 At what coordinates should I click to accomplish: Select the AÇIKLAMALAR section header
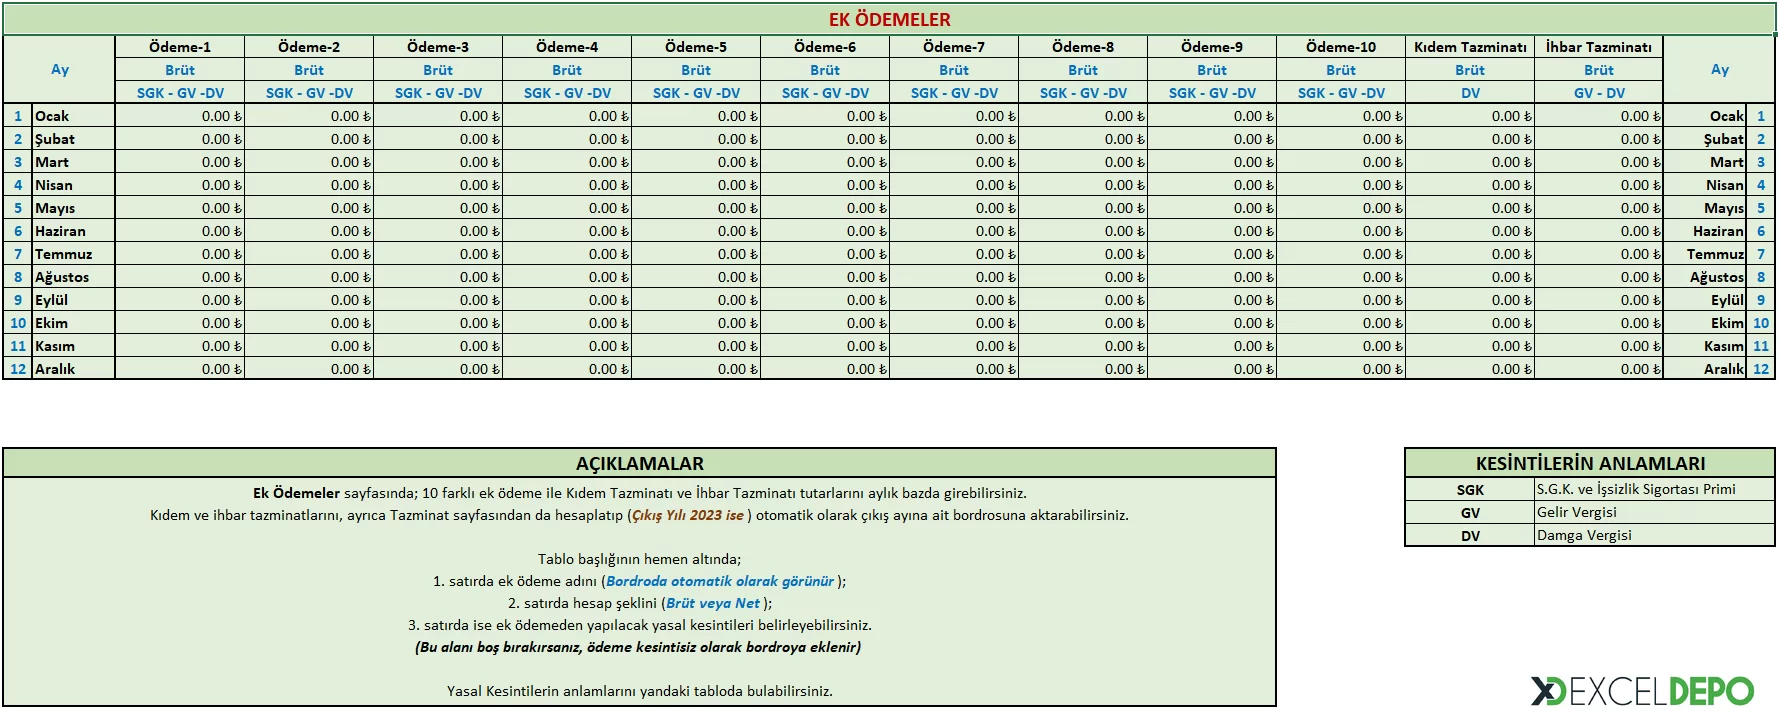(x=640, y=463)
